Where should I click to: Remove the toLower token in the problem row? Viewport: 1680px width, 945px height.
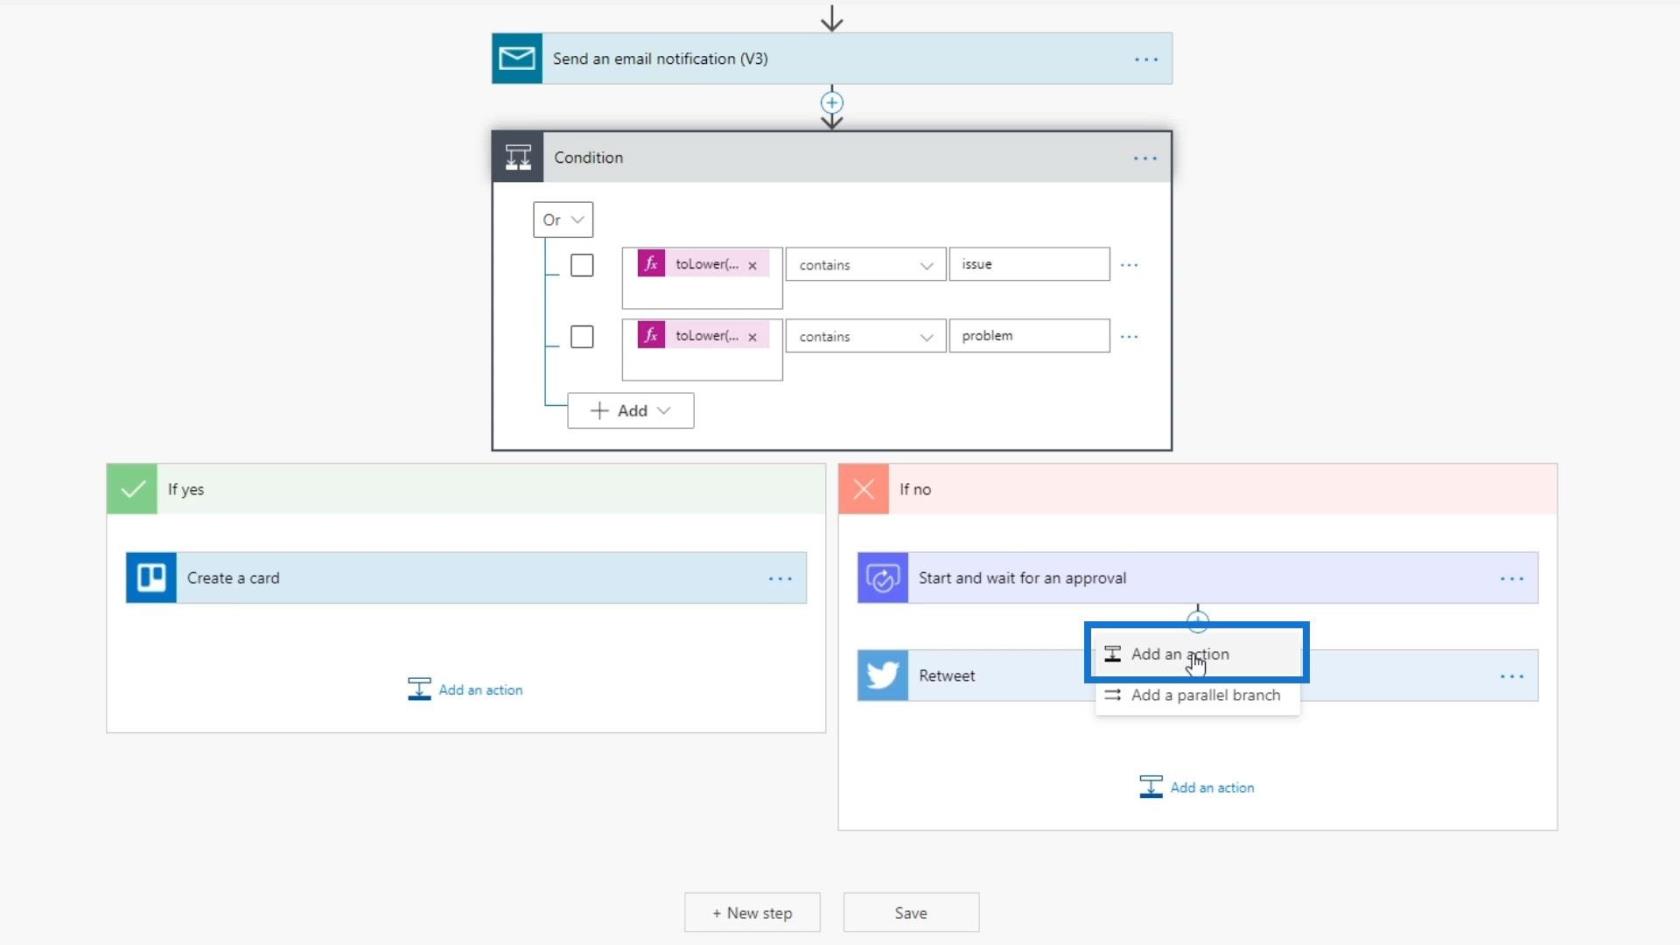click(x=752, y=337)
